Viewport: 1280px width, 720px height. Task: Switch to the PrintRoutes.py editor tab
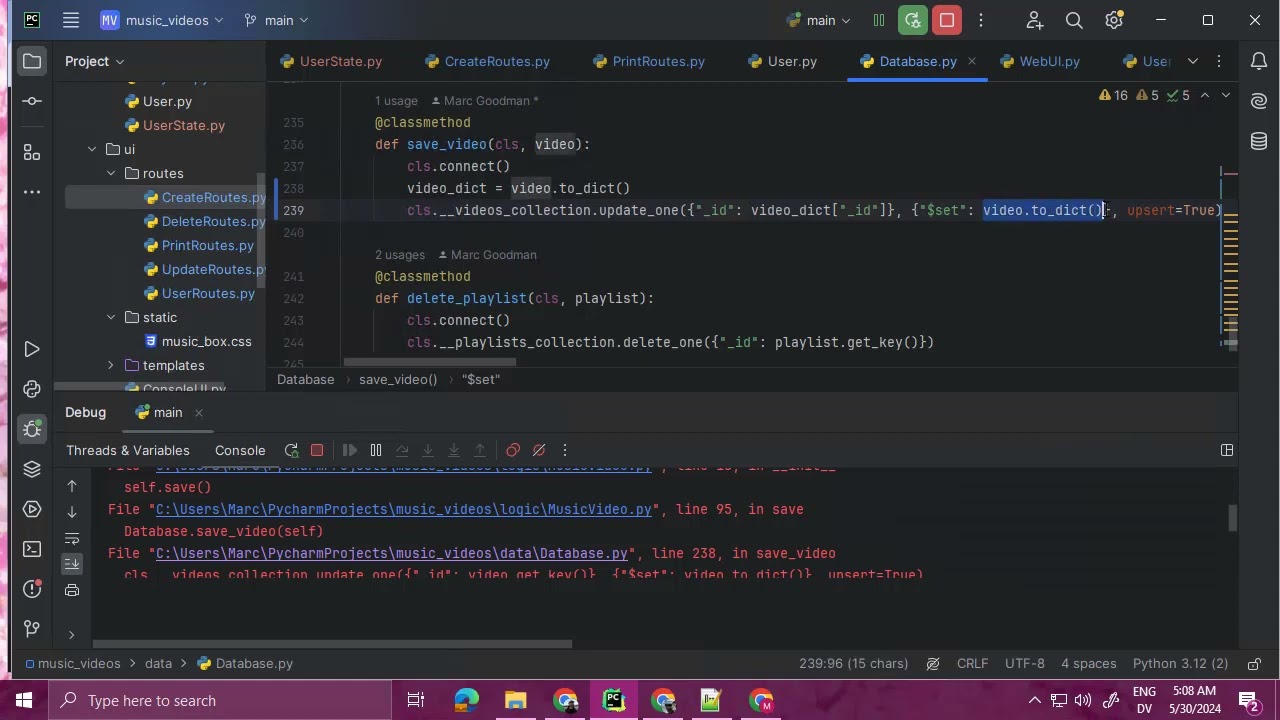649,61
